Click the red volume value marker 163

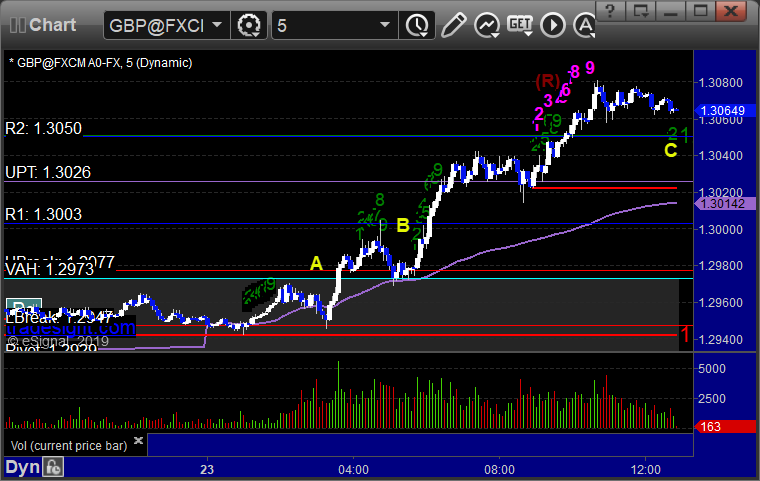725,427
